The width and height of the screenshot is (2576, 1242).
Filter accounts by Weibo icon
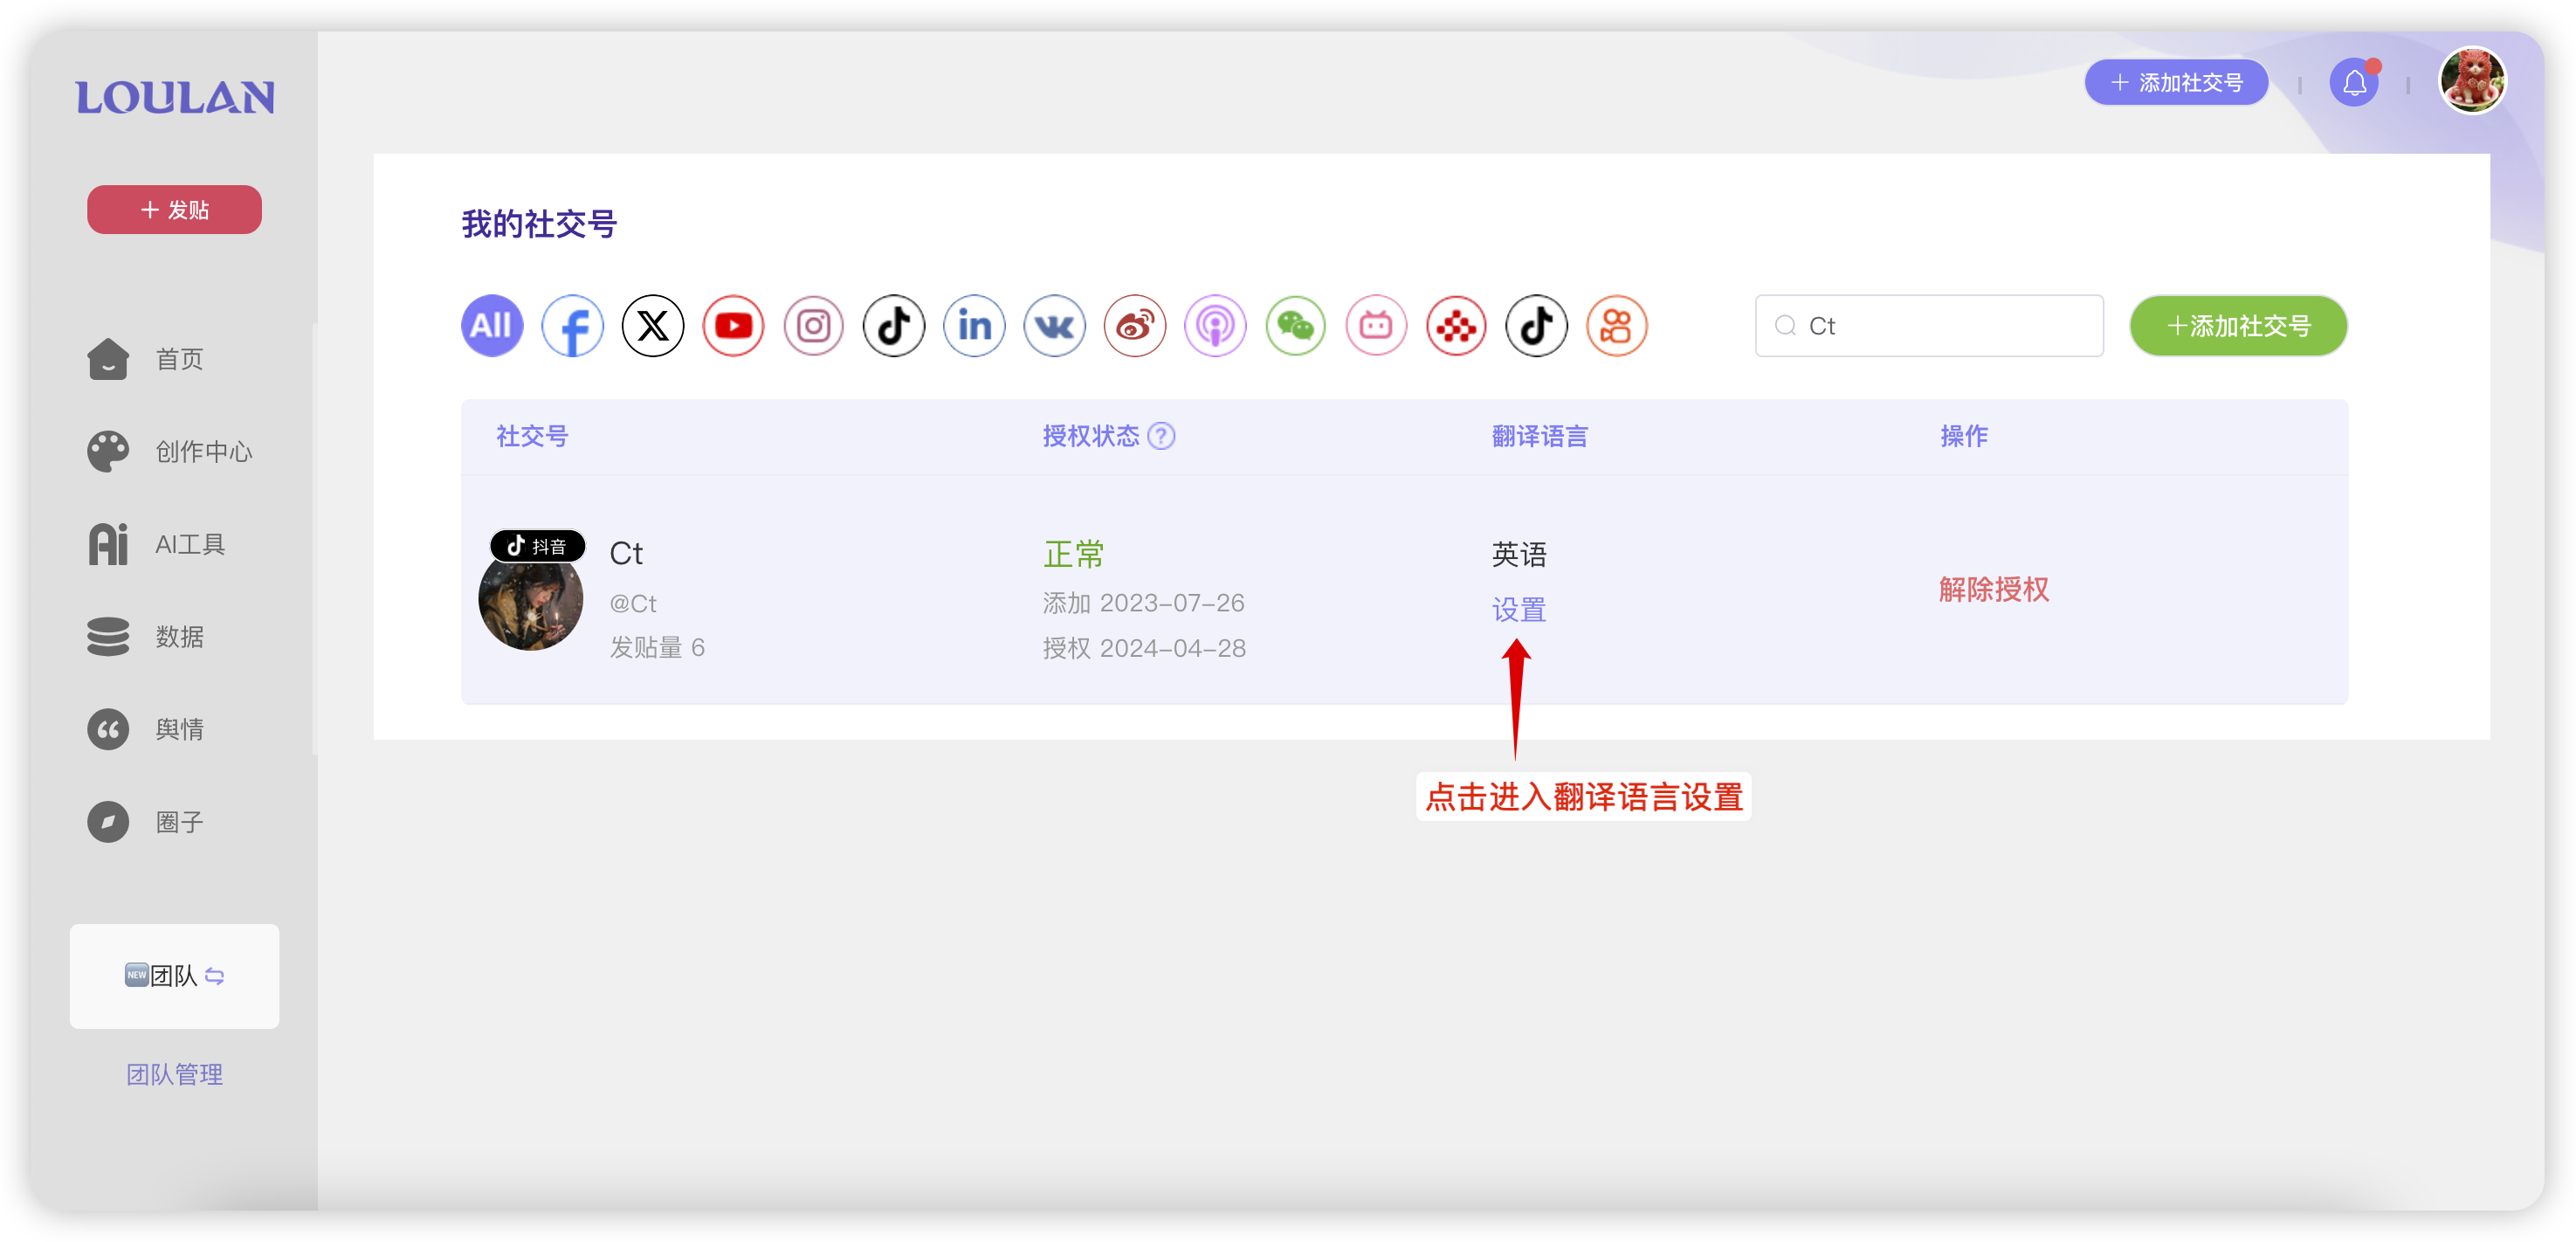click(1135, 326)
